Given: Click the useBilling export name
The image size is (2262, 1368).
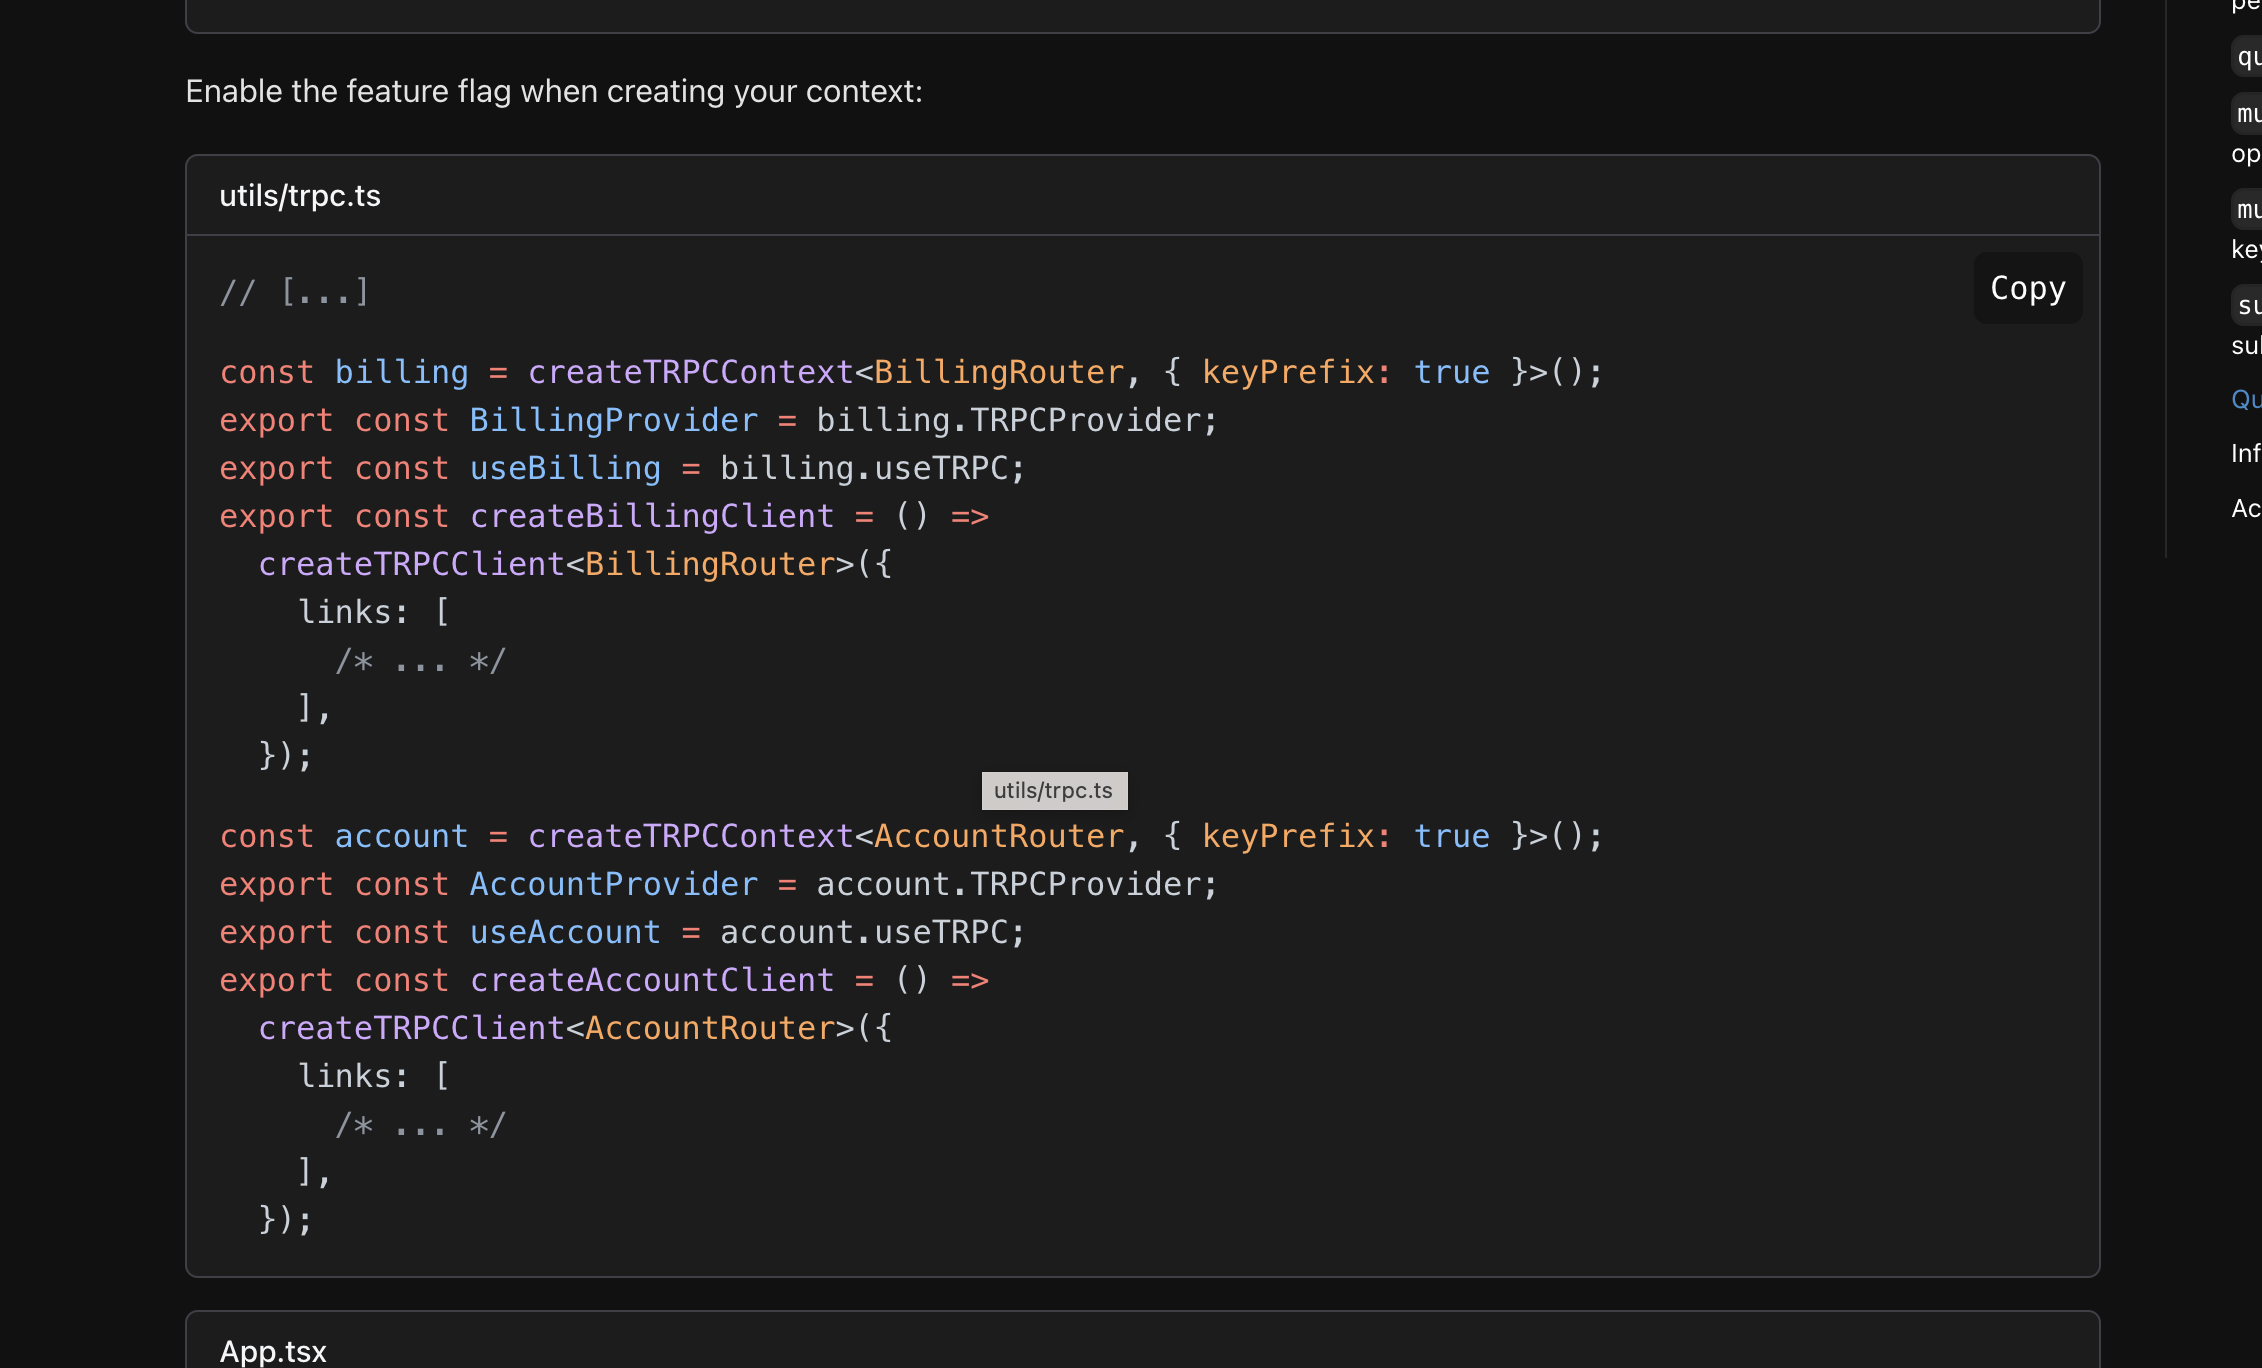Looking at the screenshot, I should pyautogui.click(x=565, y=469).
